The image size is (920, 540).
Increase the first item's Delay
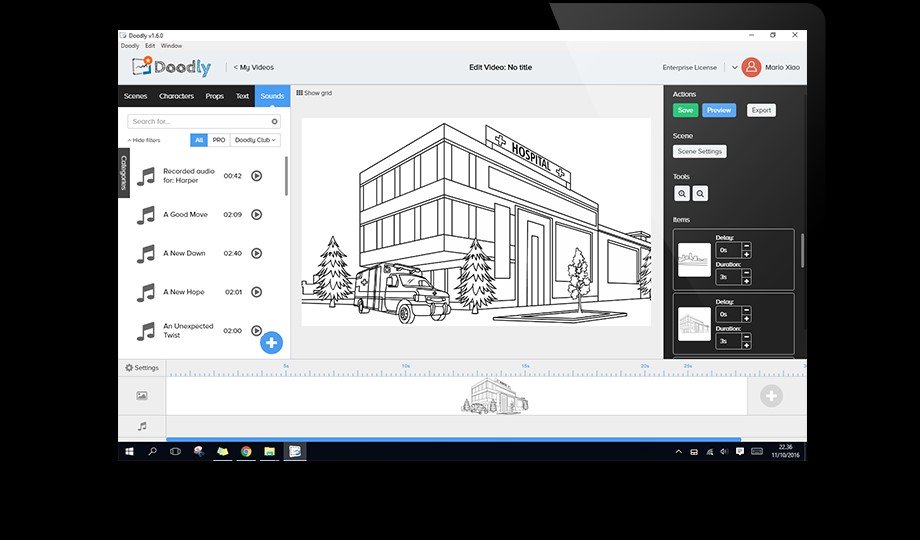coord(746,254)
